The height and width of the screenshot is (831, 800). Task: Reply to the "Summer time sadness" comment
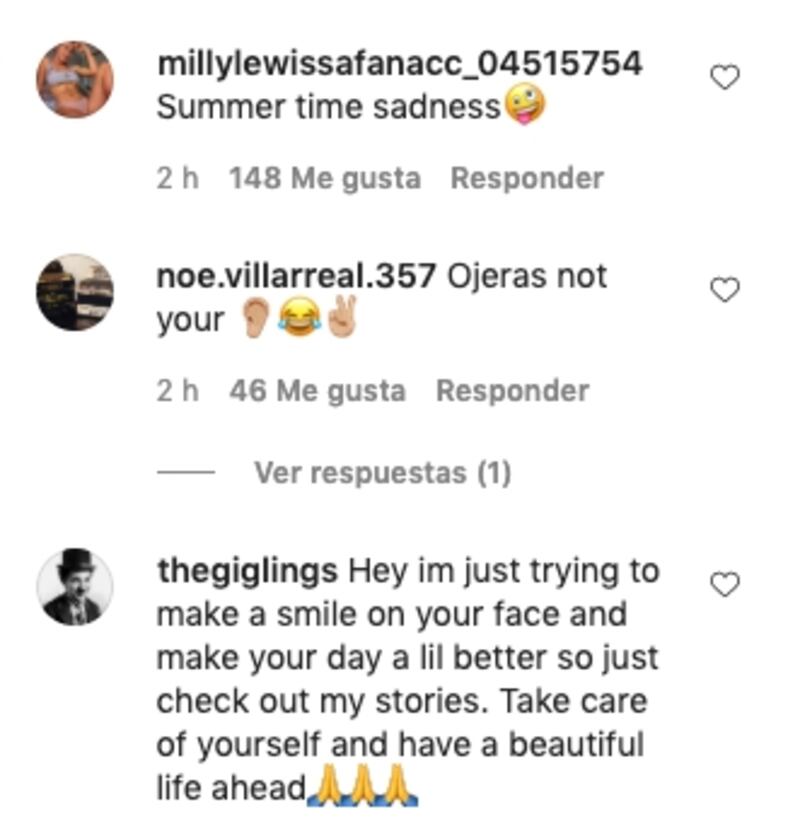tap(526, 179)
